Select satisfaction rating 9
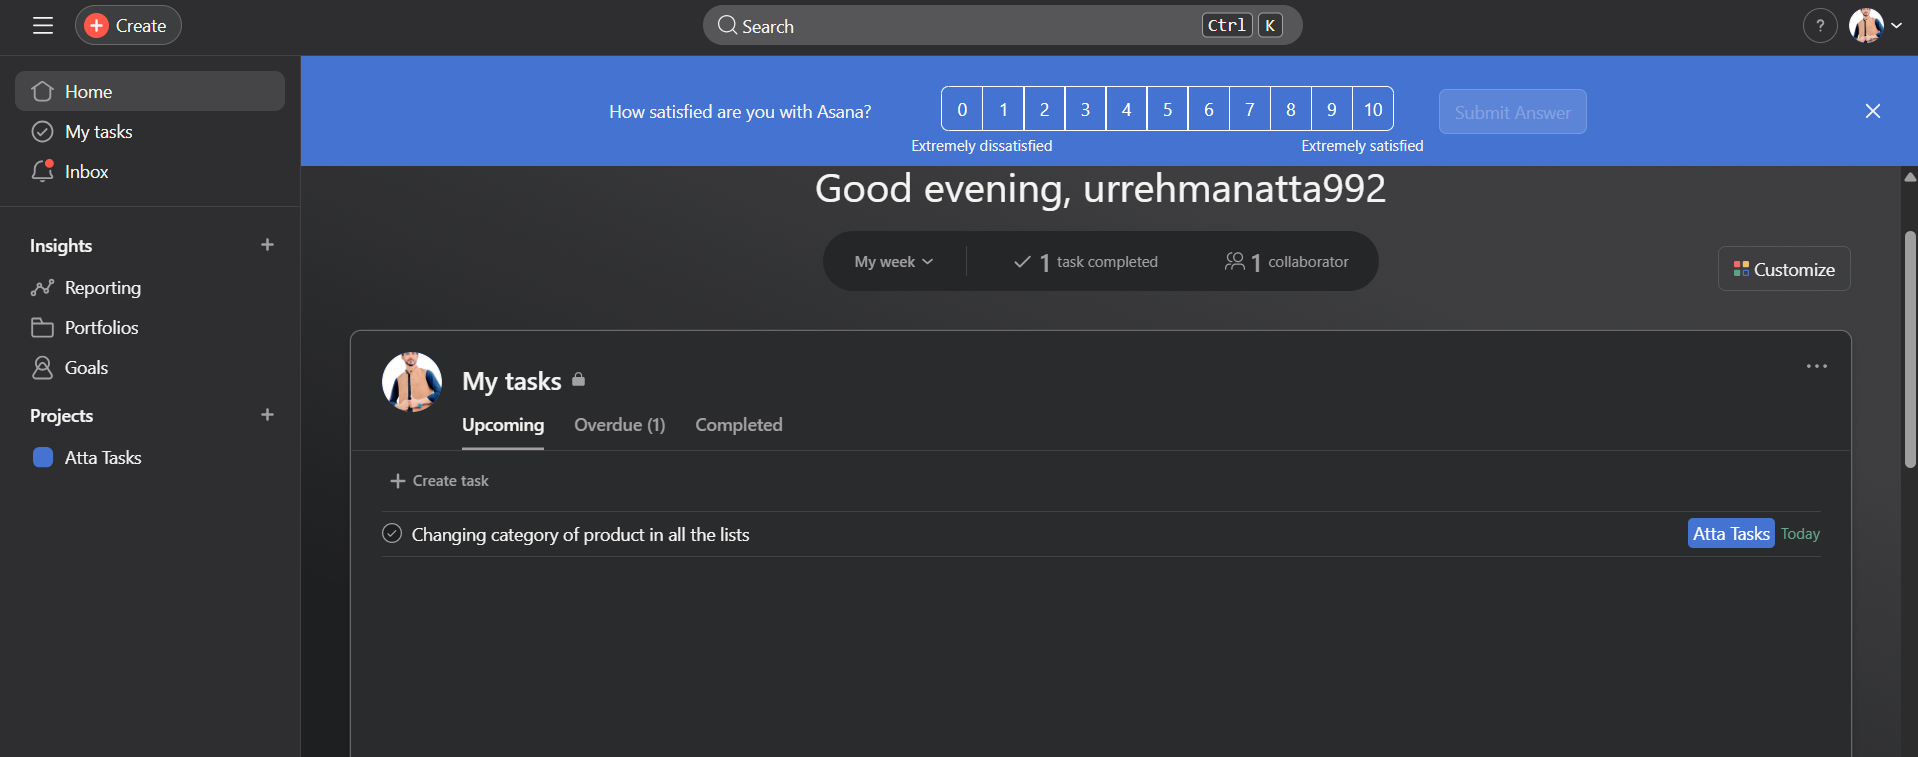Image resolution: width=1918 pixels, height=757 pixels. [1331, 109]
